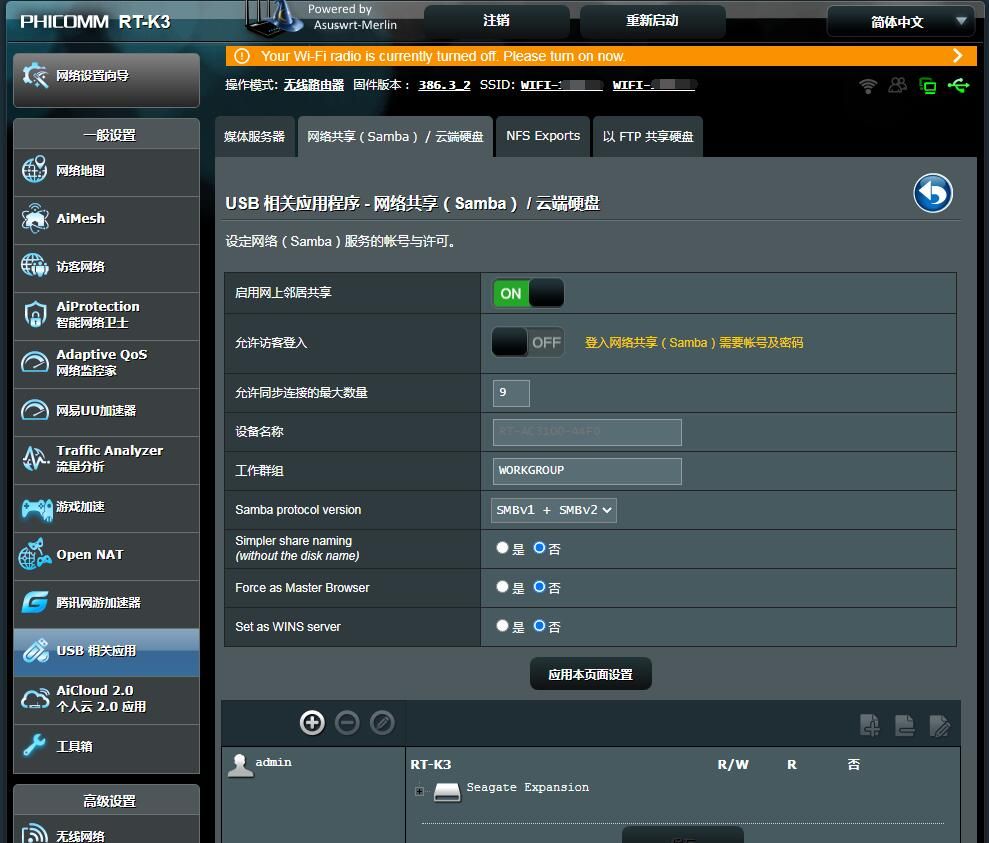Turn off the network neighborhood sharing switch
This screenshot has height=843, width=989.
[x=528, y=293]
